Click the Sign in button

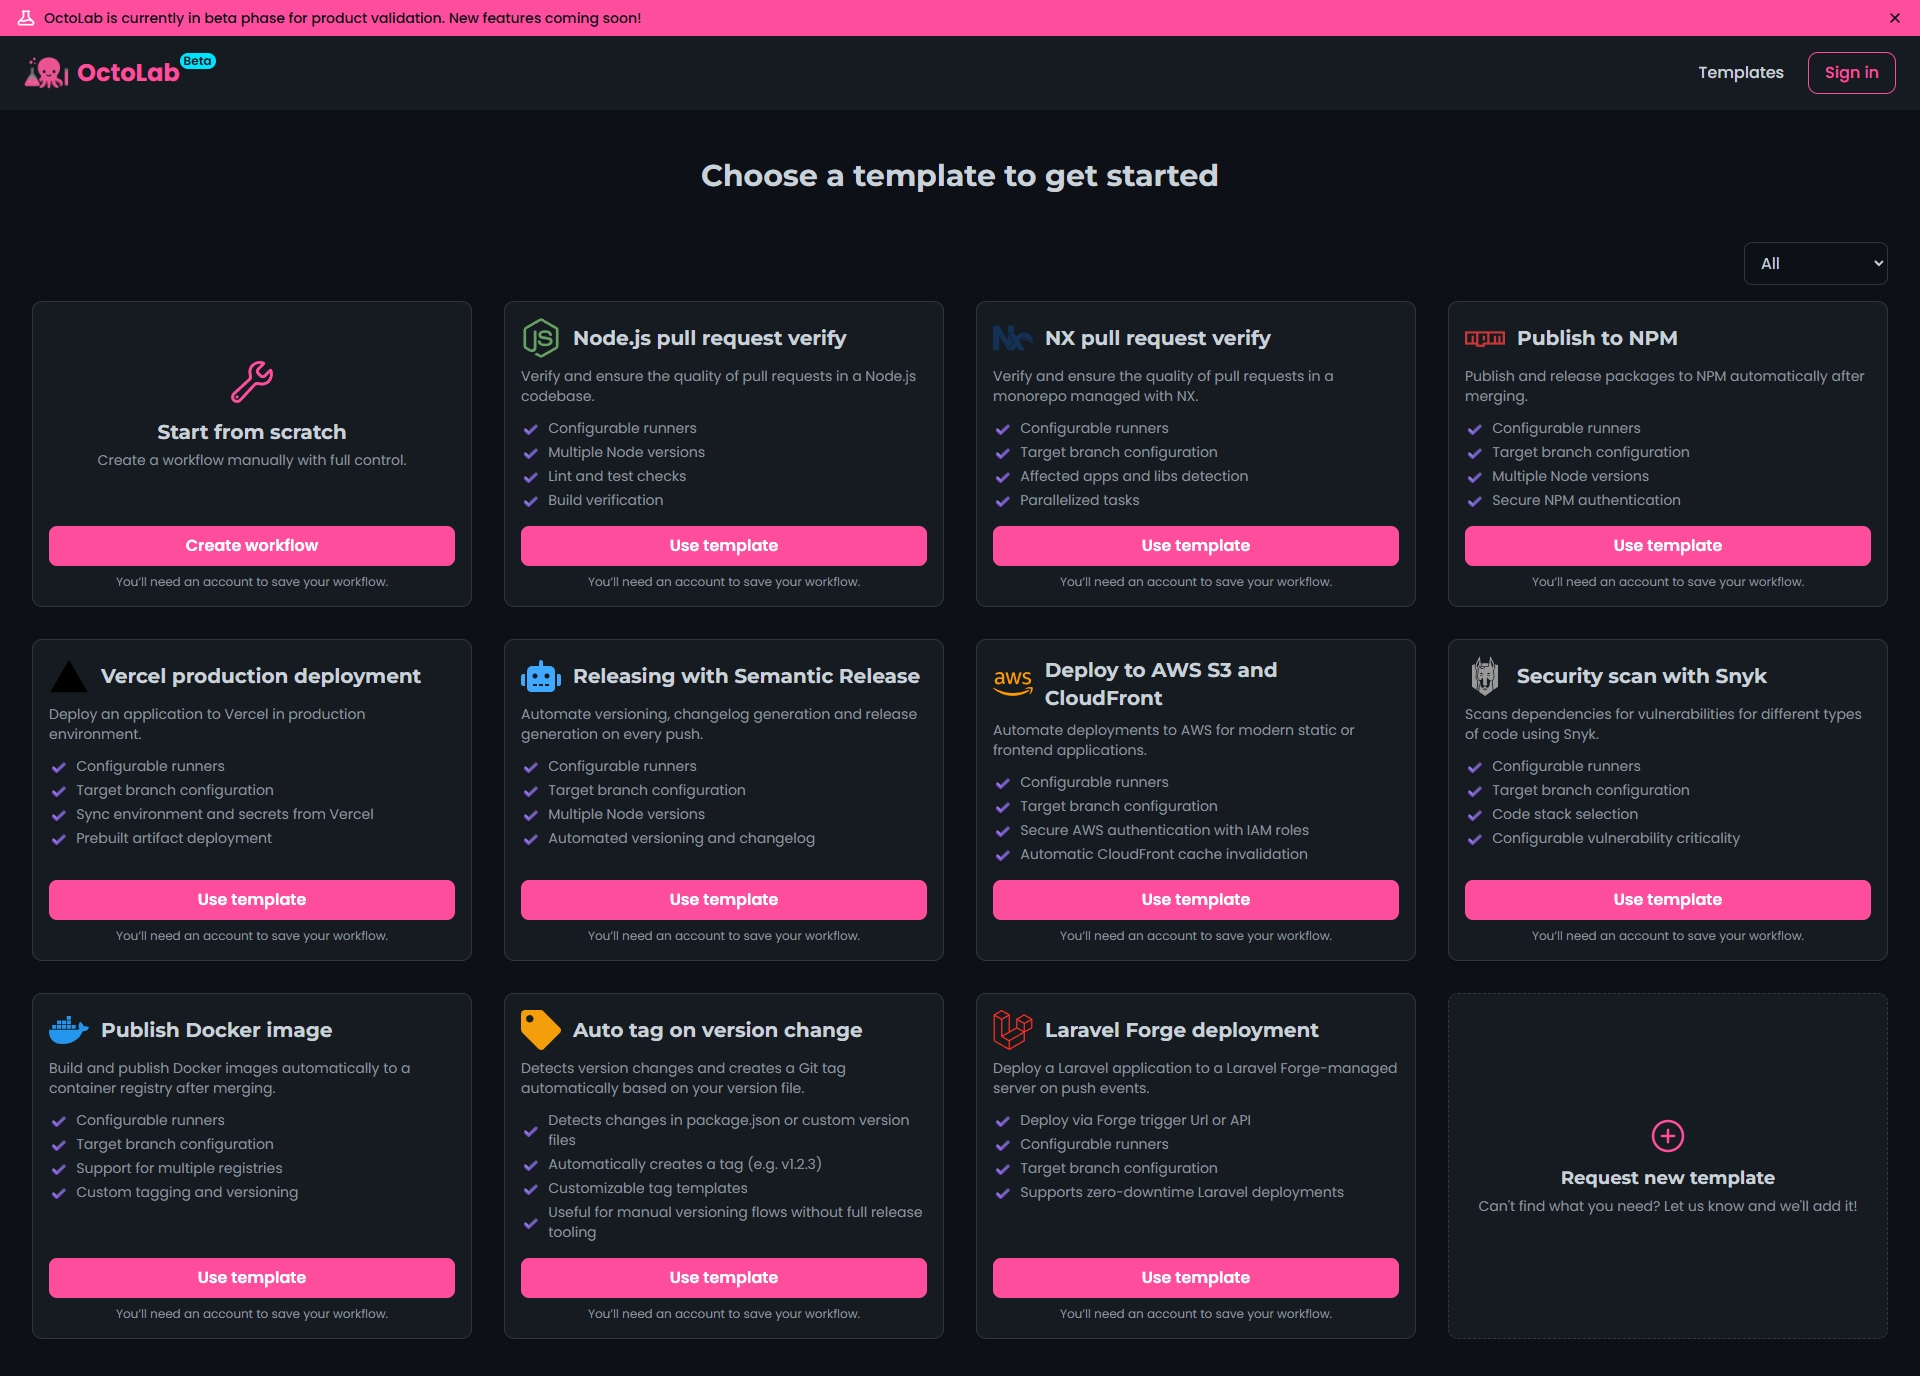(x=1851, y=73)
